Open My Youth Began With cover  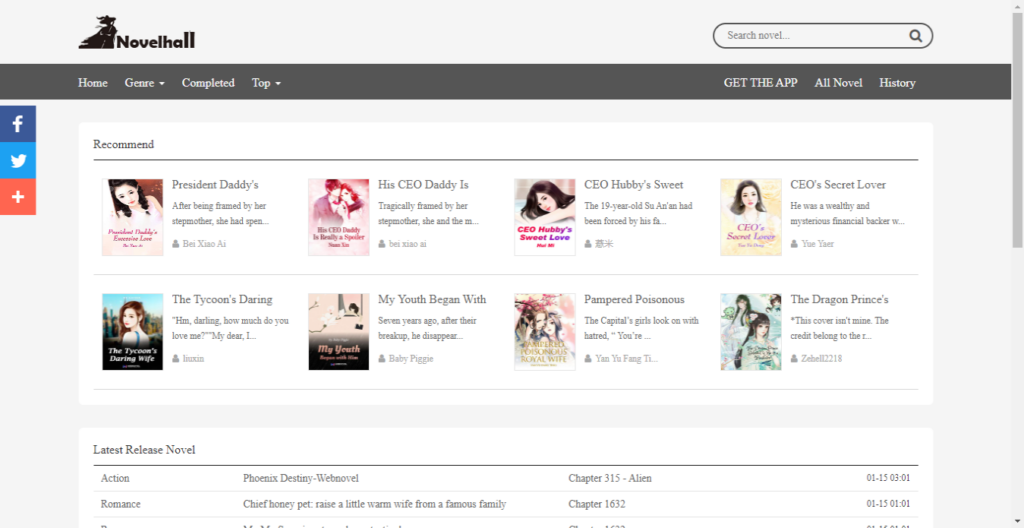pos(339,332)
